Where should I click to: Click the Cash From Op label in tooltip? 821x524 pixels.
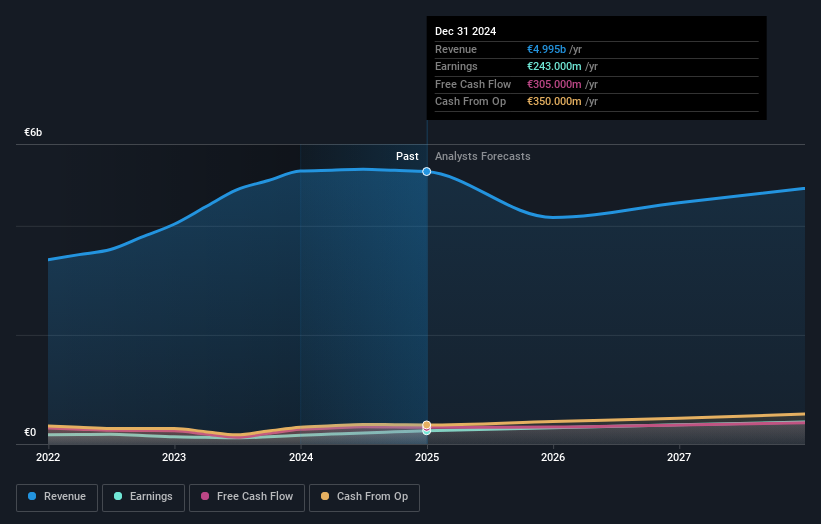[x=470, y=102]
